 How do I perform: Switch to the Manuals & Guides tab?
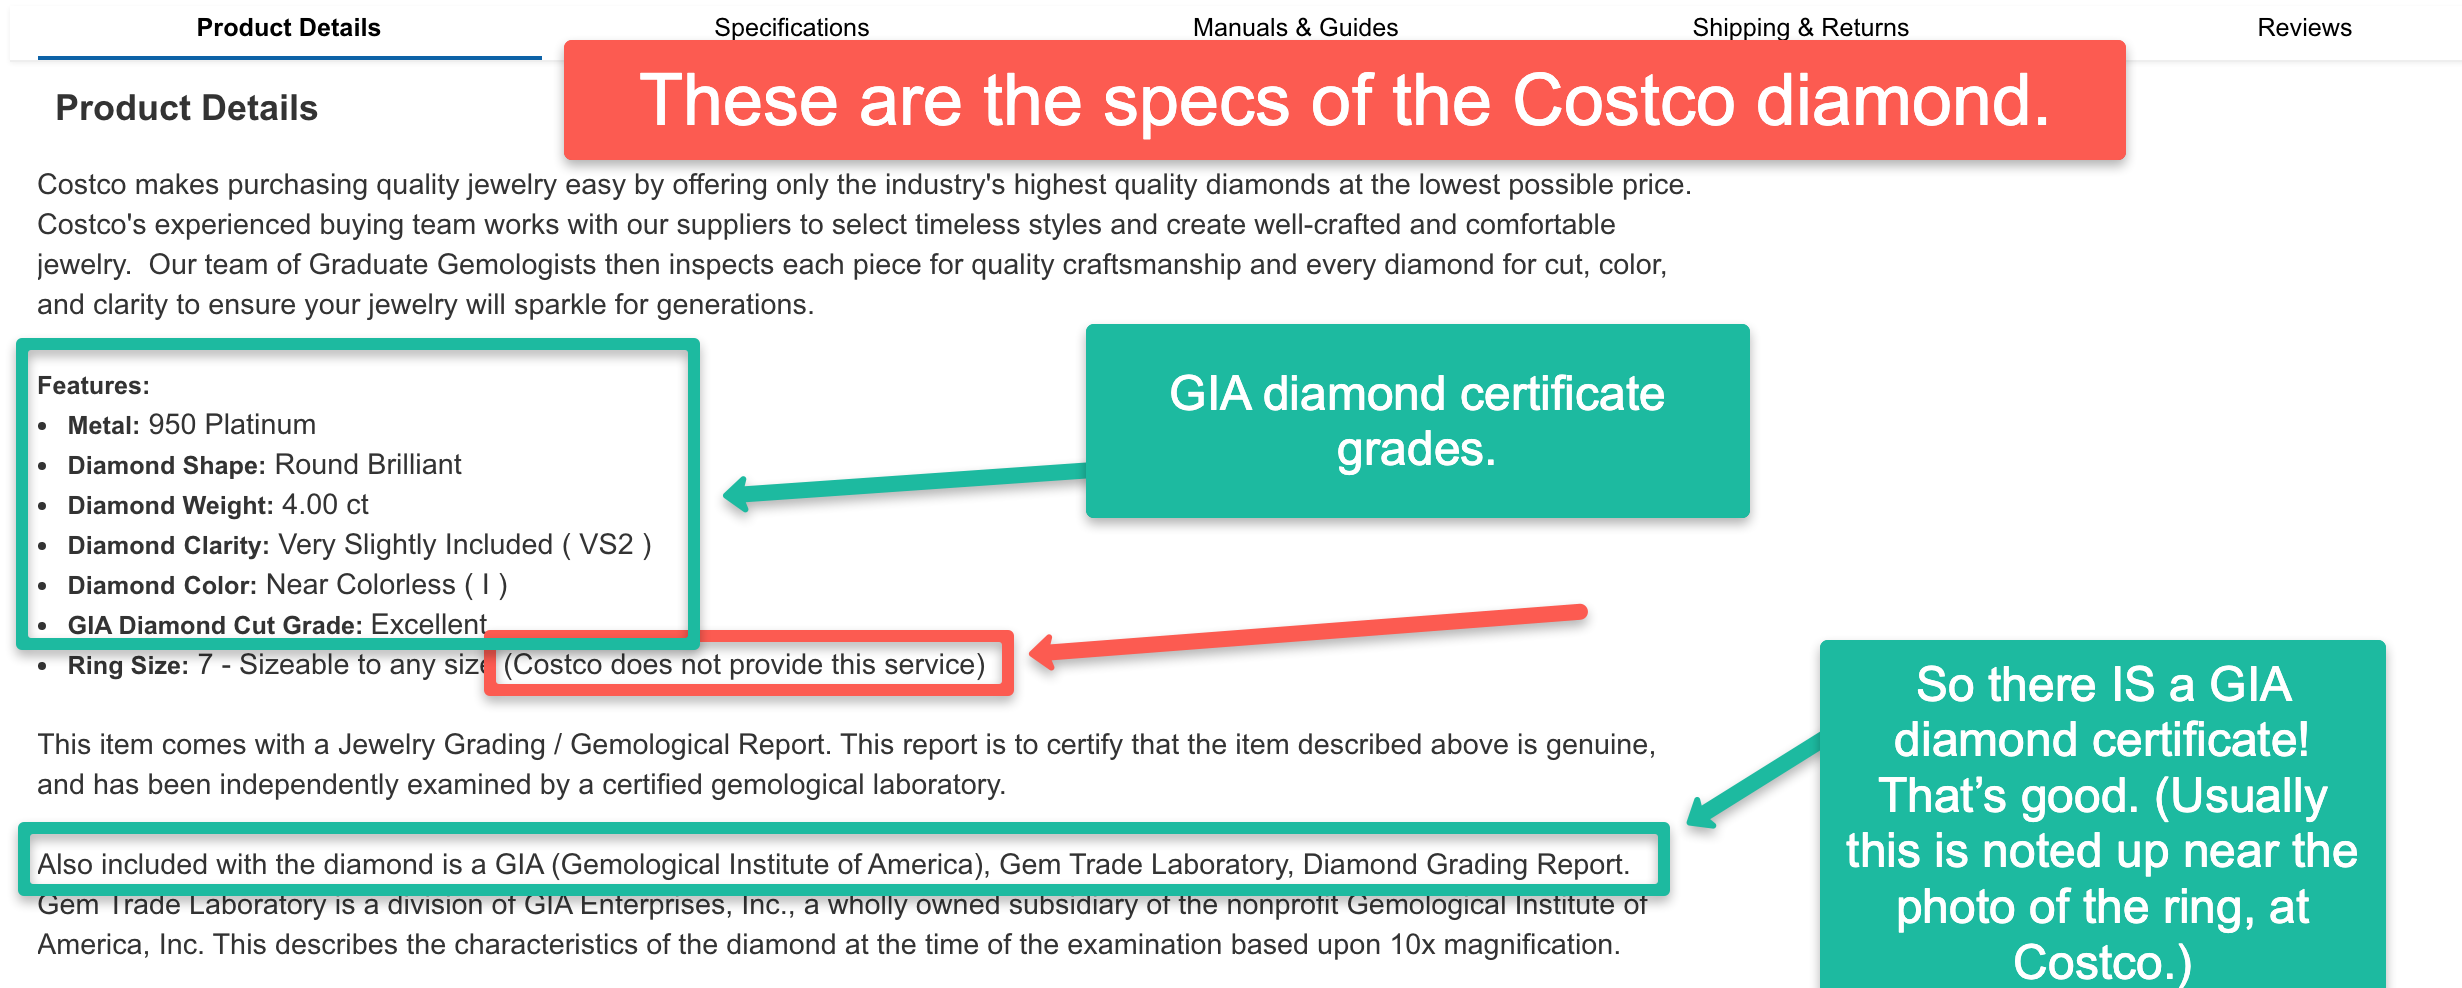[x=1295, y=27]
